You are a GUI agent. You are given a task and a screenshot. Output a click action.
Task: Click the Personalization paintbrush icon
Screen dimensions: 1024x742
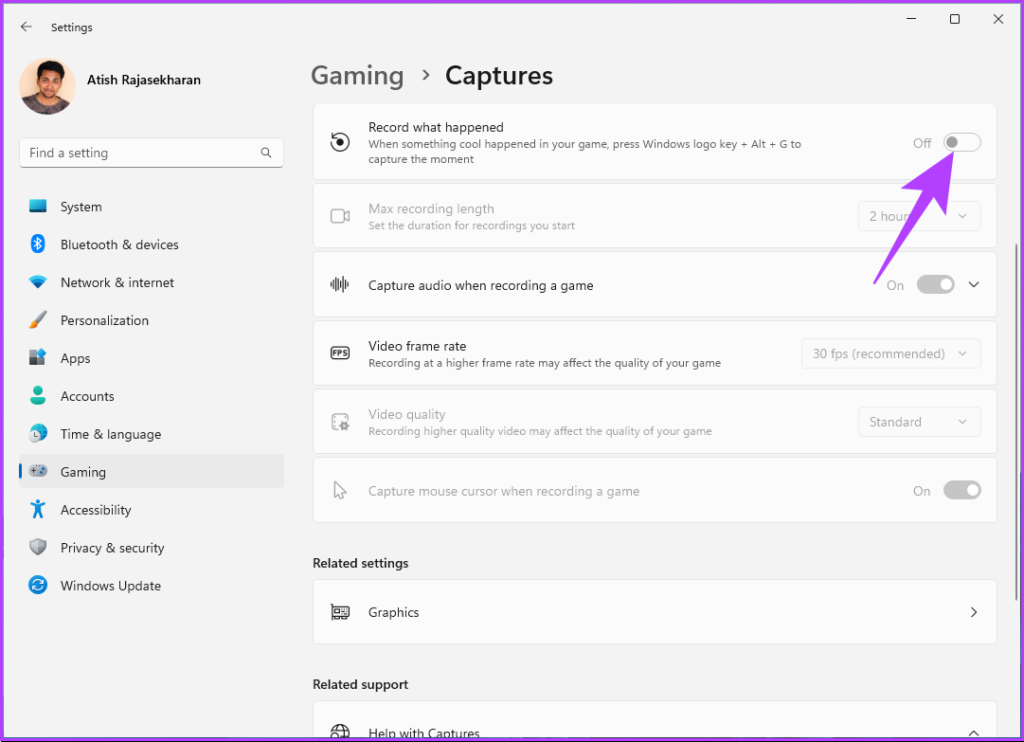point(38,321)
